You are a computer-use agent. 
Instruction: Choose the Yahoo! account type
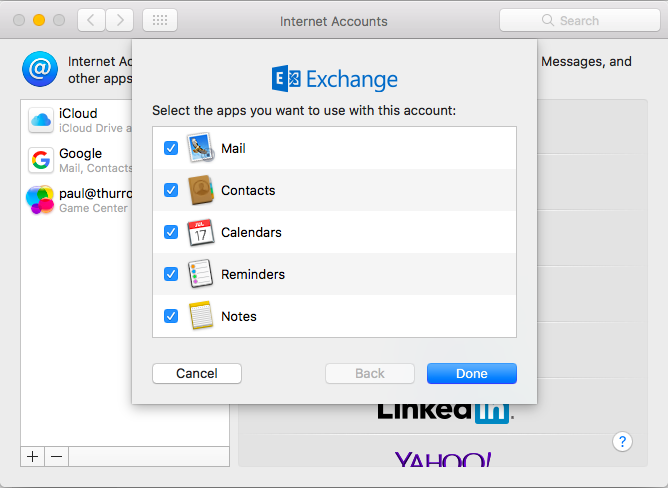[443, 459]
